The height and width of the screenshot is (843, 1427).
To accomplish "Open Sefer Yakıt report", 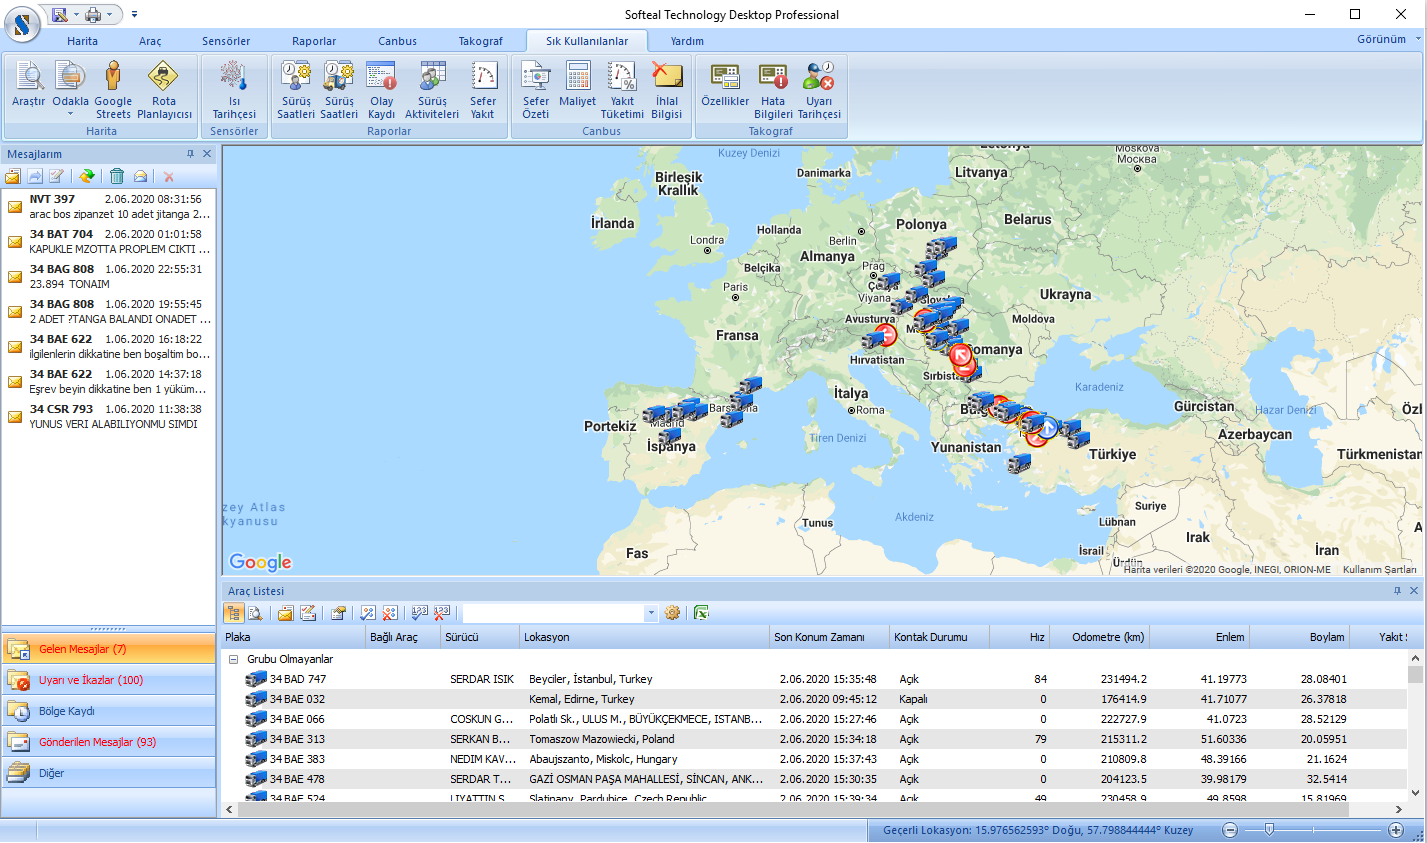I will click(483, 90).
